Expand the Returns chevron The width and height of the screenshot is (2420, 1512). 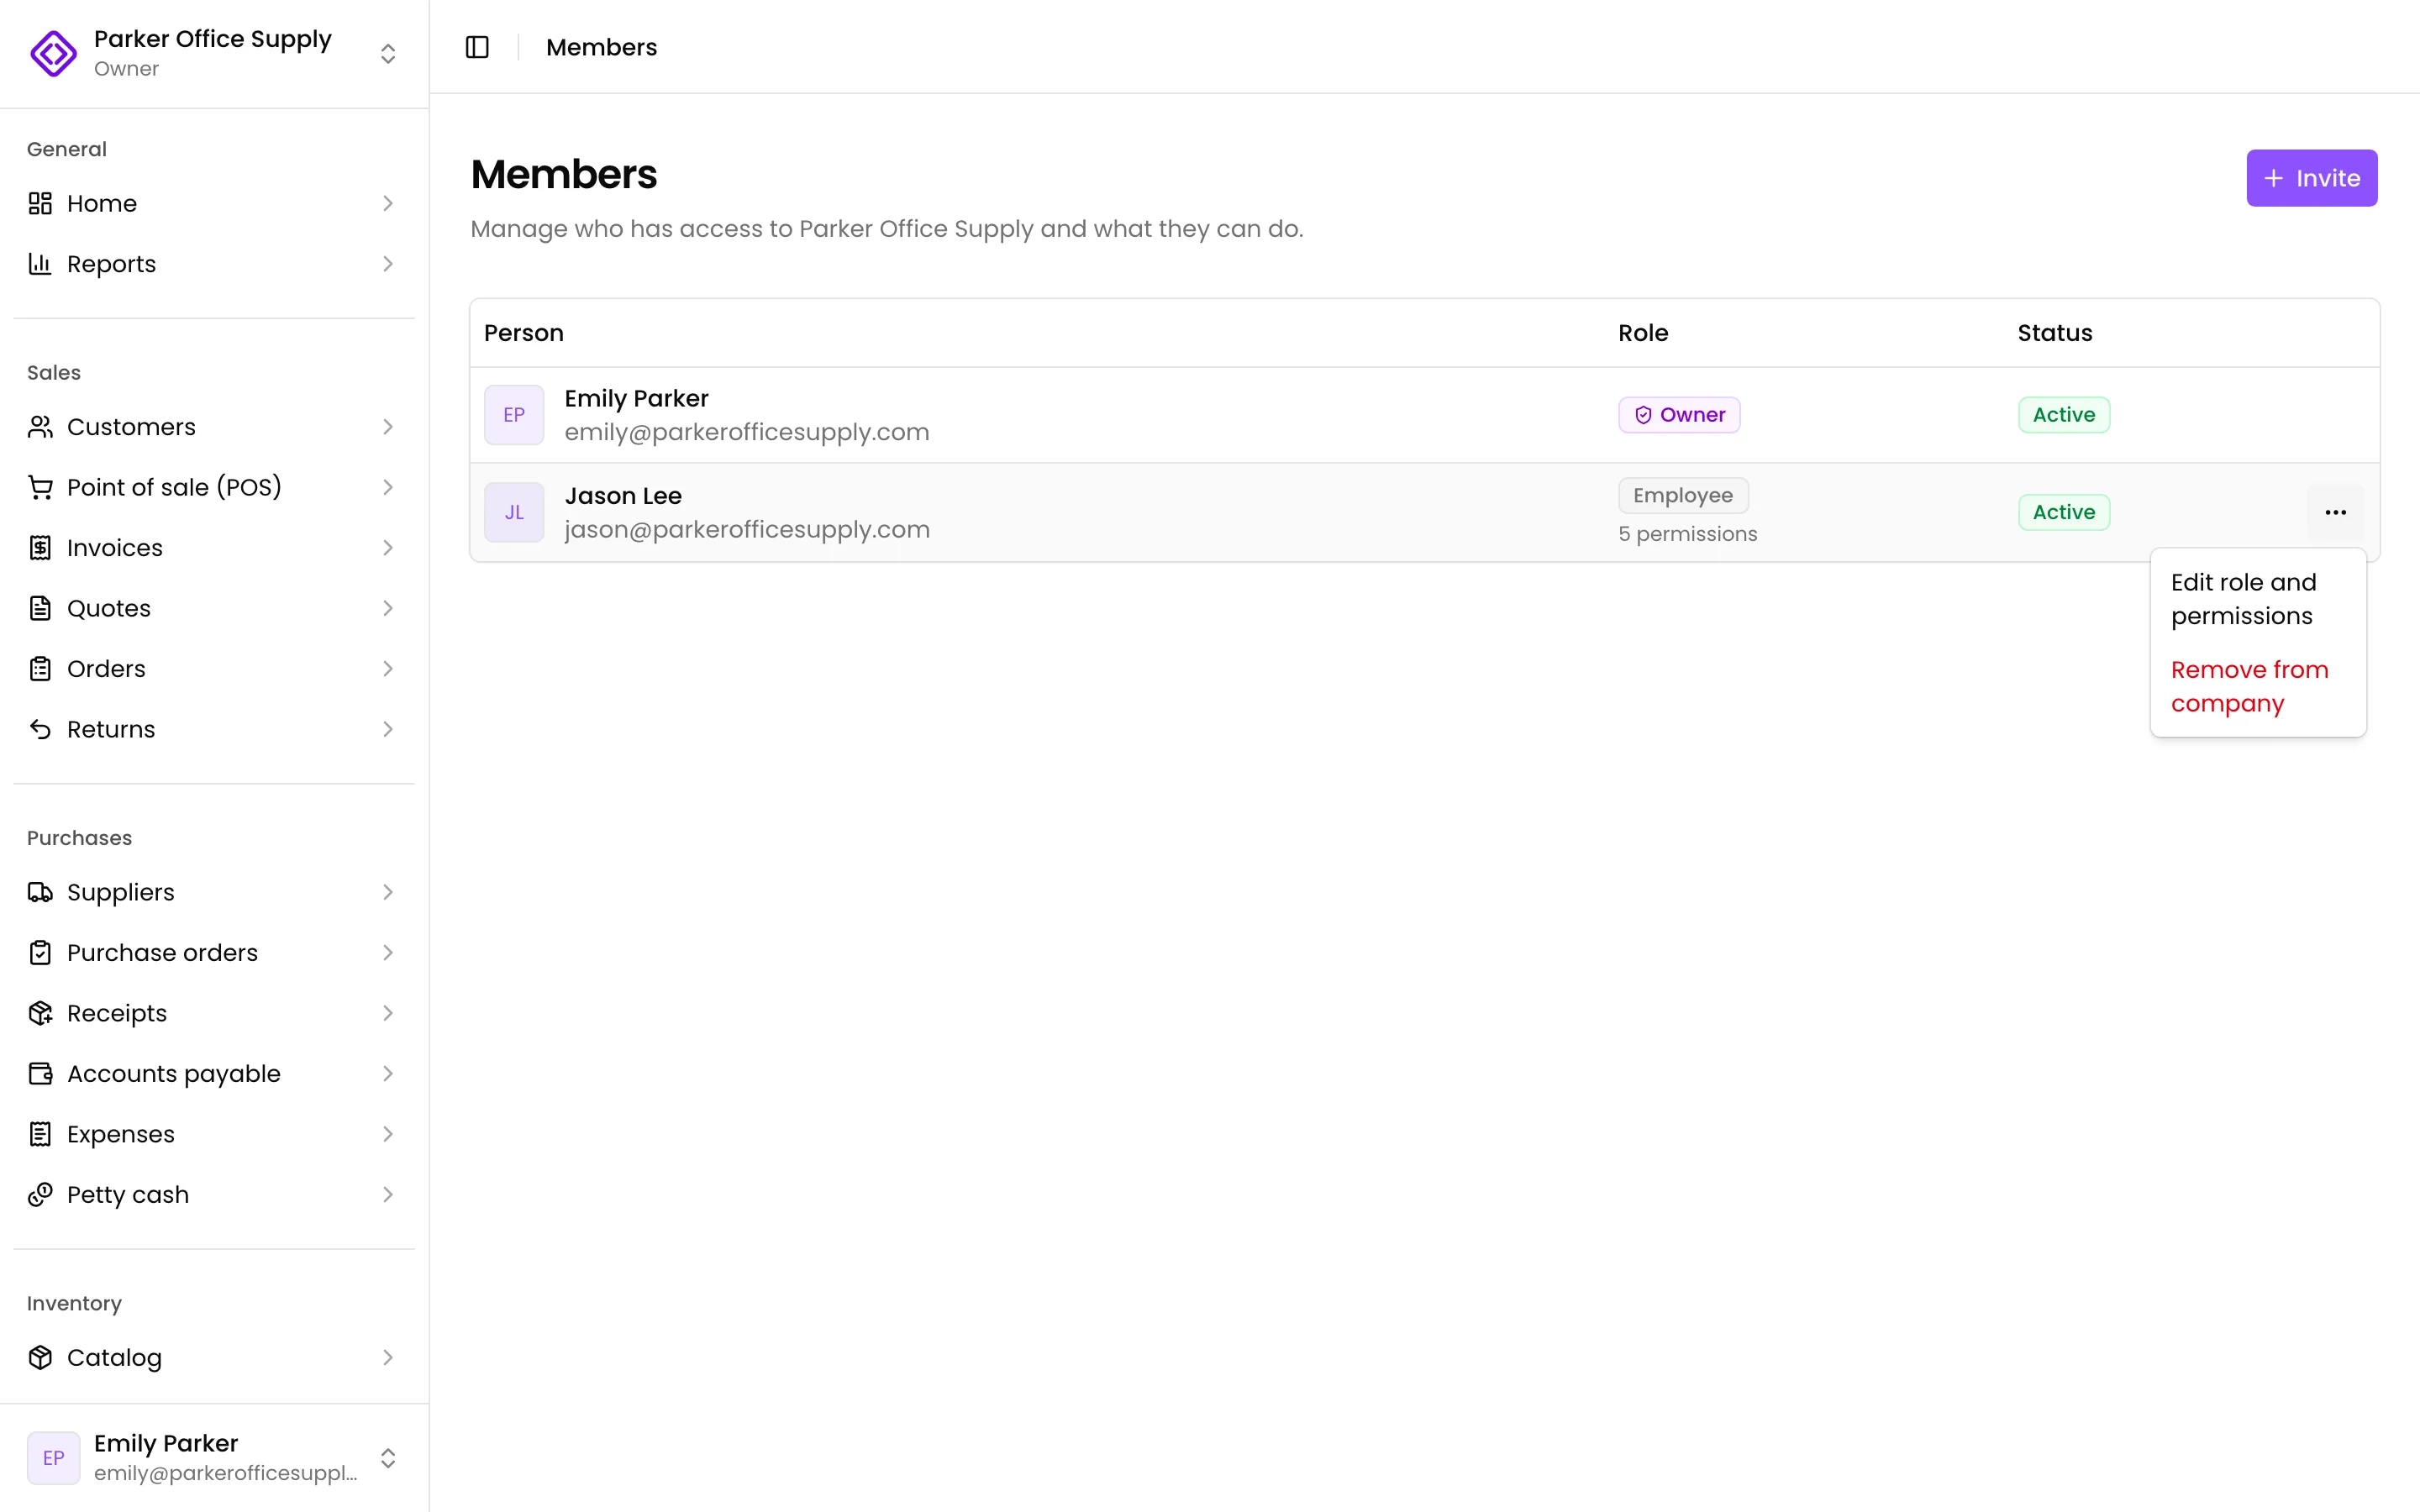(388, 729)
